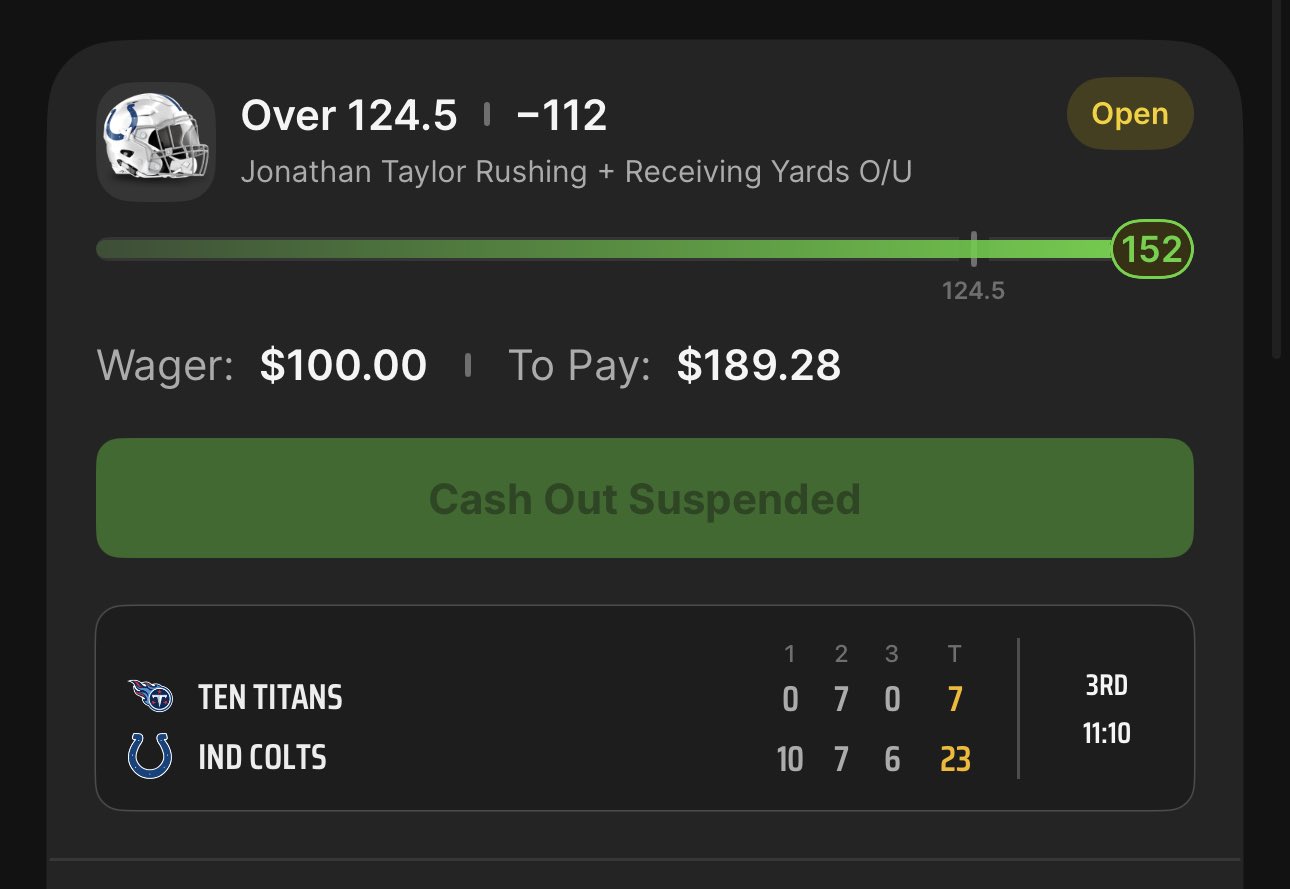Click the 3RD quarter indicator

(x=1106, y=686)
